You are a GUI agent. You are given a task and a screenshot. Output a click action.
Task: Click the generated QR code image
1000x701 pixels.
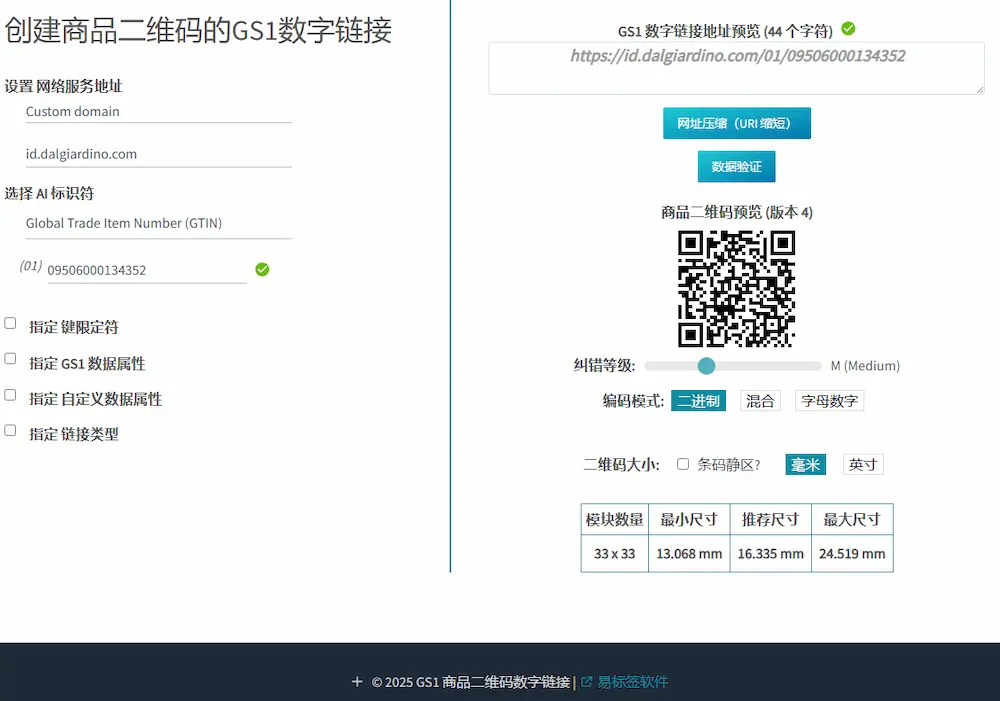(736, 288)
